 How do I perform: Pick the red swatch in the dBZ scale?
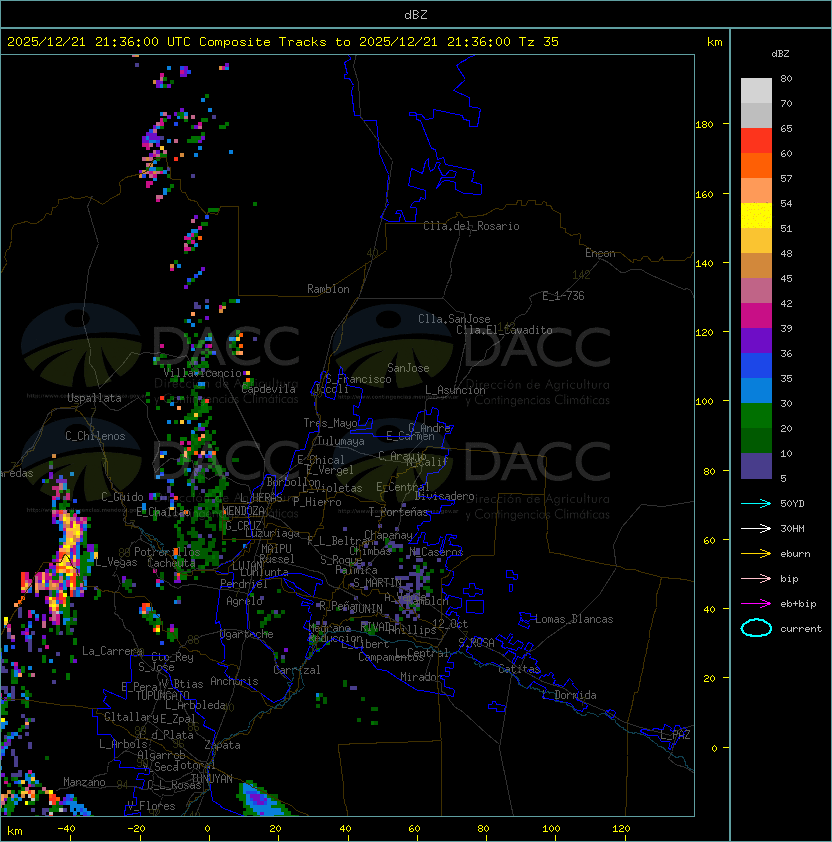pos(756,140)
